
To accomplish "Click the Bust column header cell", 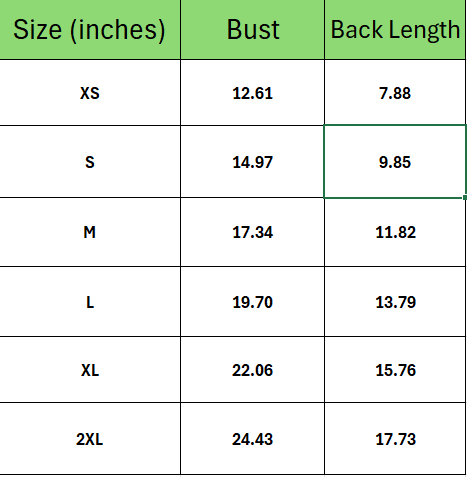I will pos(252,30).
